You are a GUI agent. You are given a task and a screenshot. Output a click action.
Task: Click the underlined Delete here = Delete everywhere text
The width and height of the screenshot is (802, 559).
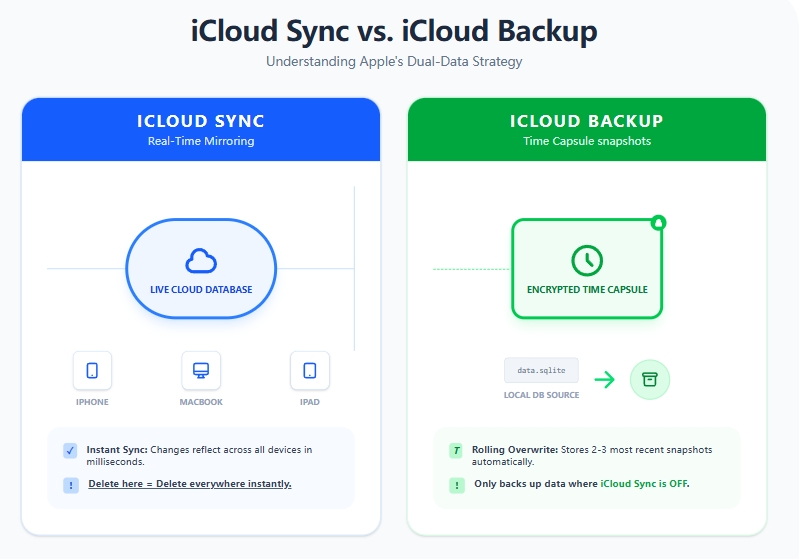coord(190,484)
